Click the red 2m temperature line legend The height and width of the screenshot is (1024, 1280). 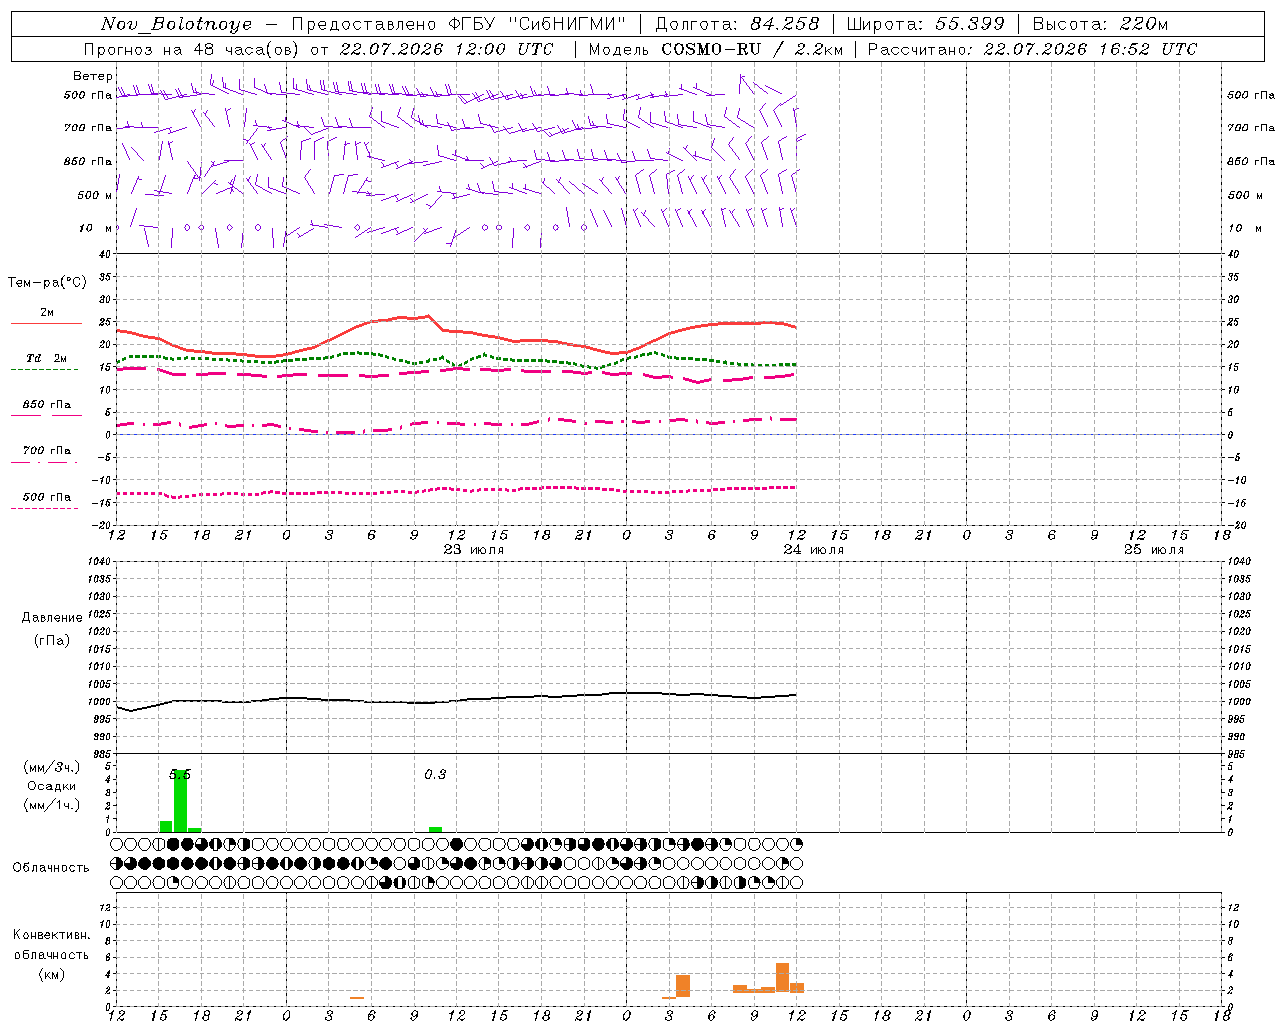point(46,318)
